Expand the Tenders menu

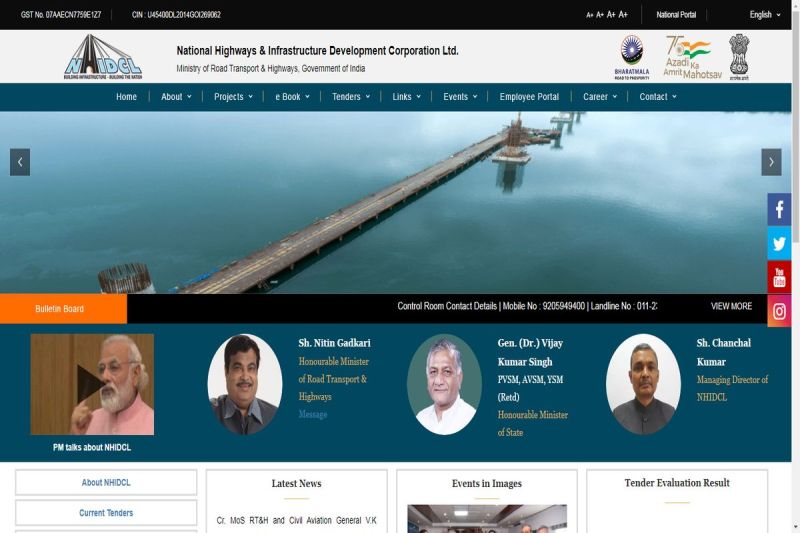click(351, 97)
